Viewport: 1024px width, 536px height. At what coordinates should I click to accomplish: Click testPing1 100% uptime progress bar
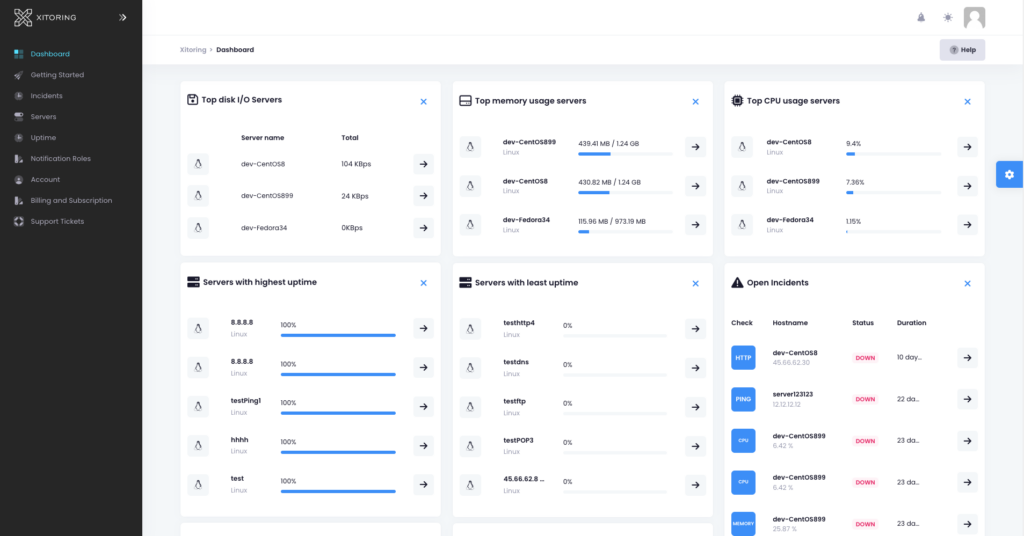click(x=338, y=413)
